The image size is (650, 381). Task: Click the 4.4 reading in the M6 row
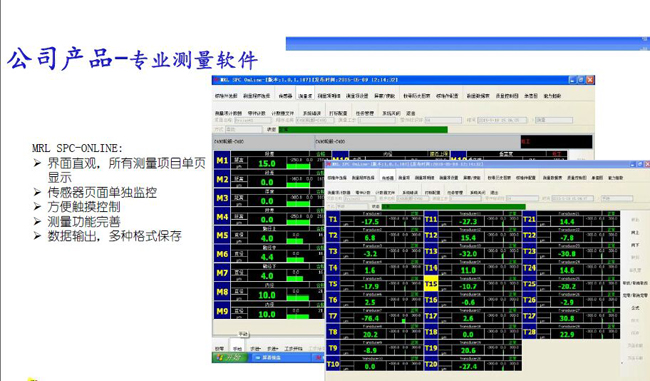267,257
